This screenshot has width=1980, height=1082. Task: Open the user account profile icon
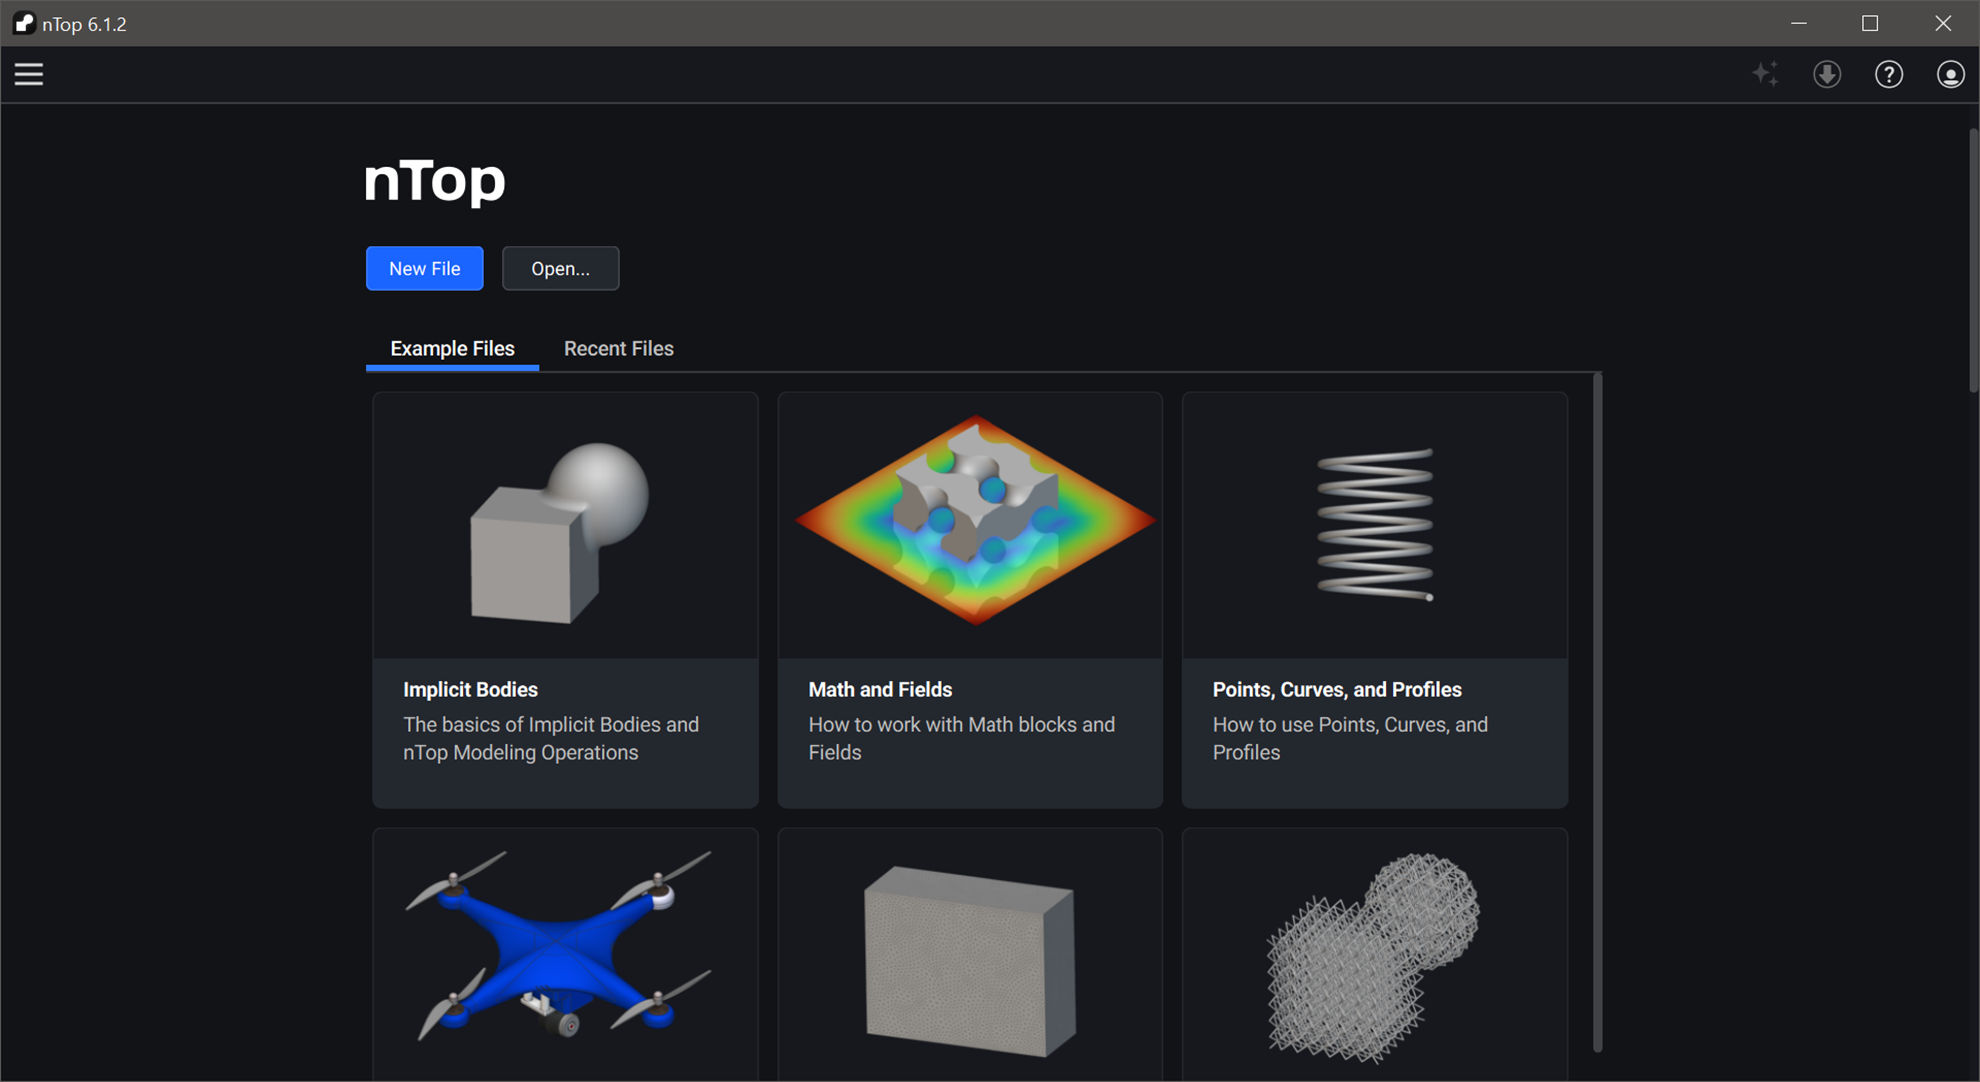pyautogui.click(x=1950, y=74)
